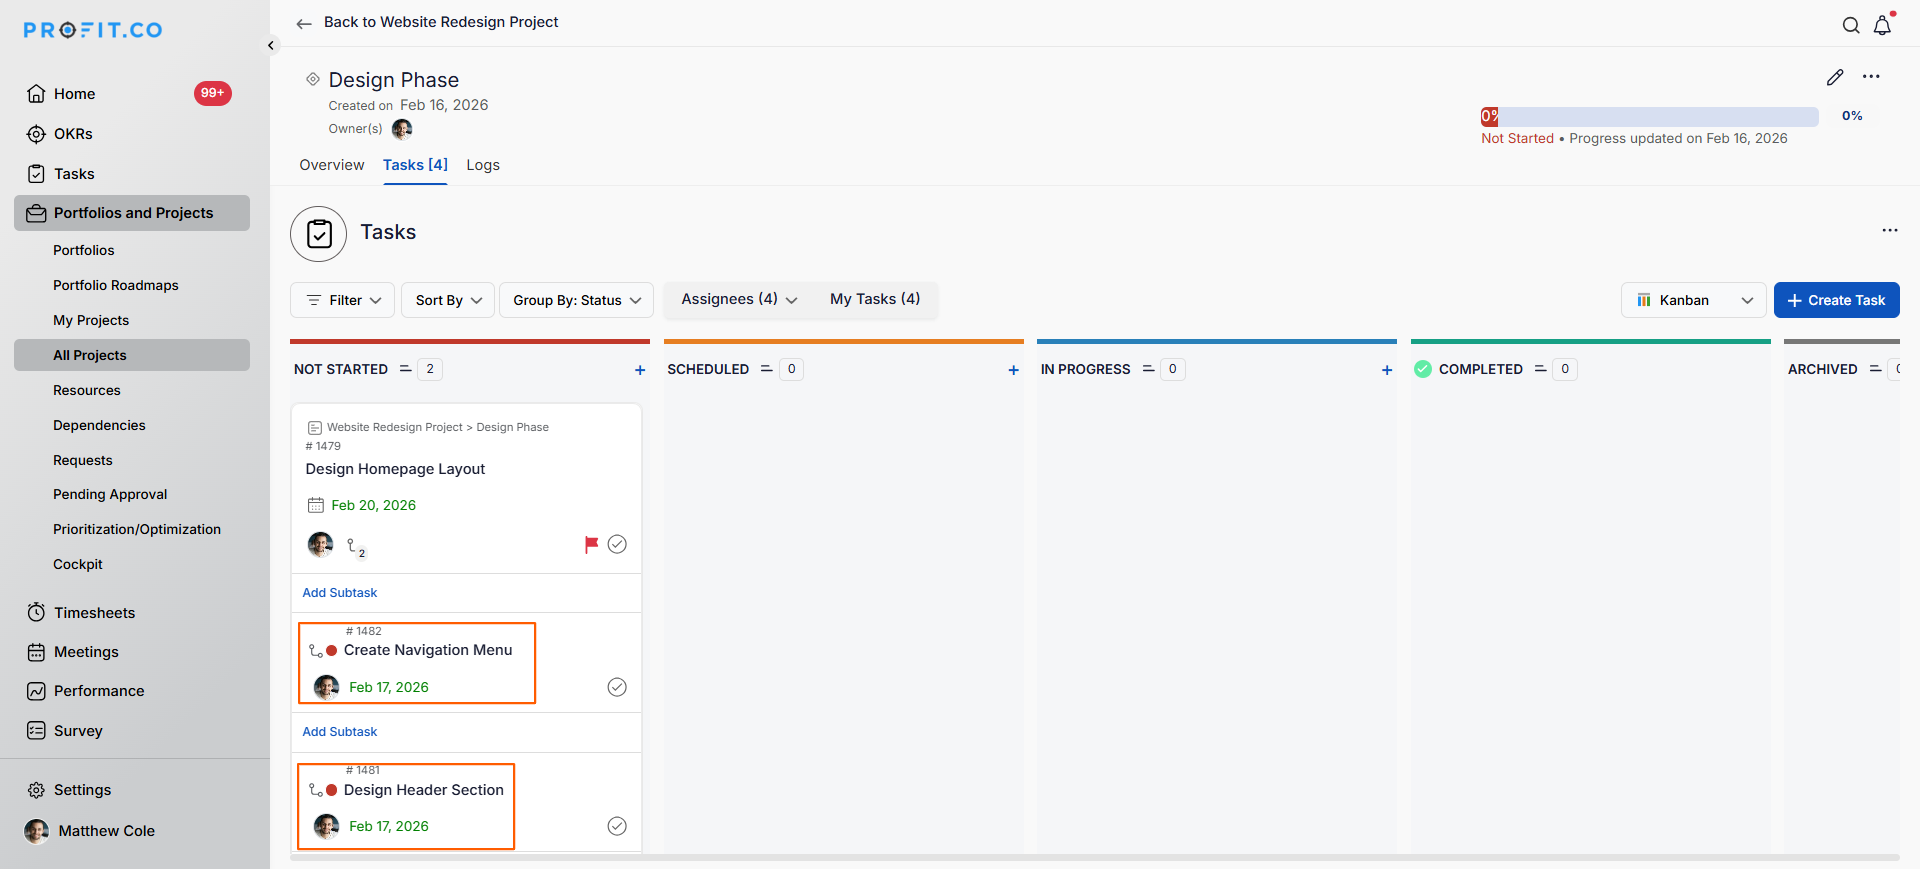This screenshot has width=1920, height=869.
Task: Add a task to the Not Started column
Action: pyautogui.click(x=640, y=370)
